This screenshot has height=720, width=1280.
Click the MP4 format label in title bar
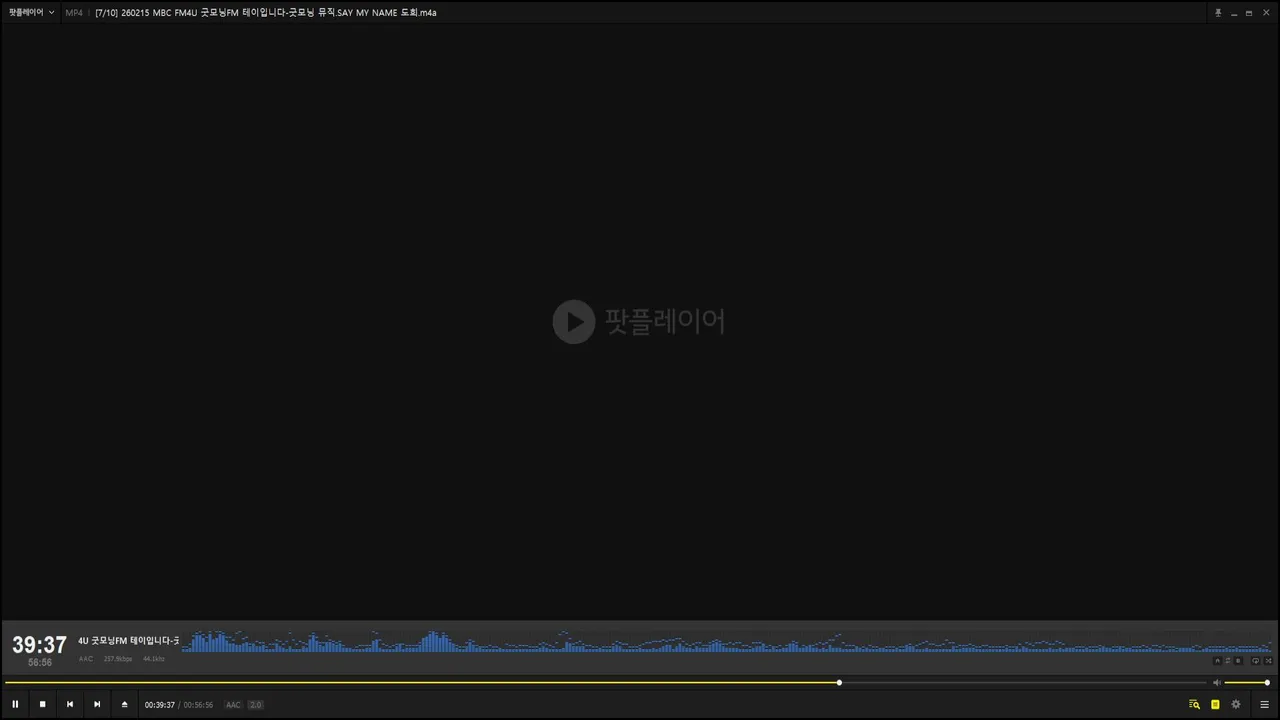click(74, 13)
